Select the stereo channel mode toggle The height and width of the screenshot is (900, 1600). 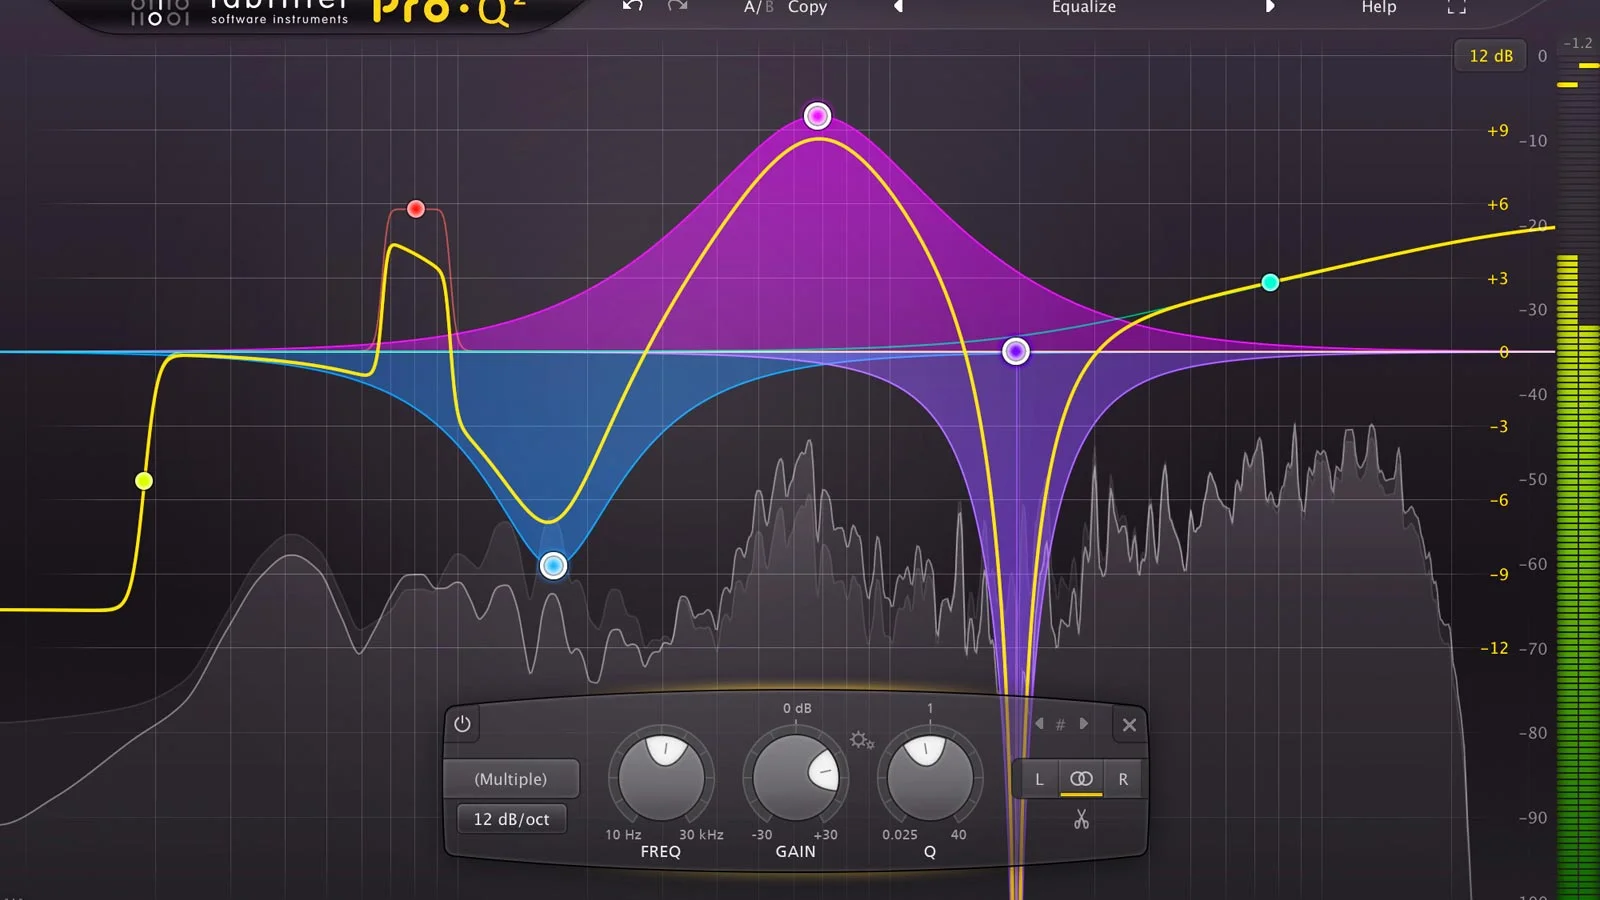(1081, 779)
